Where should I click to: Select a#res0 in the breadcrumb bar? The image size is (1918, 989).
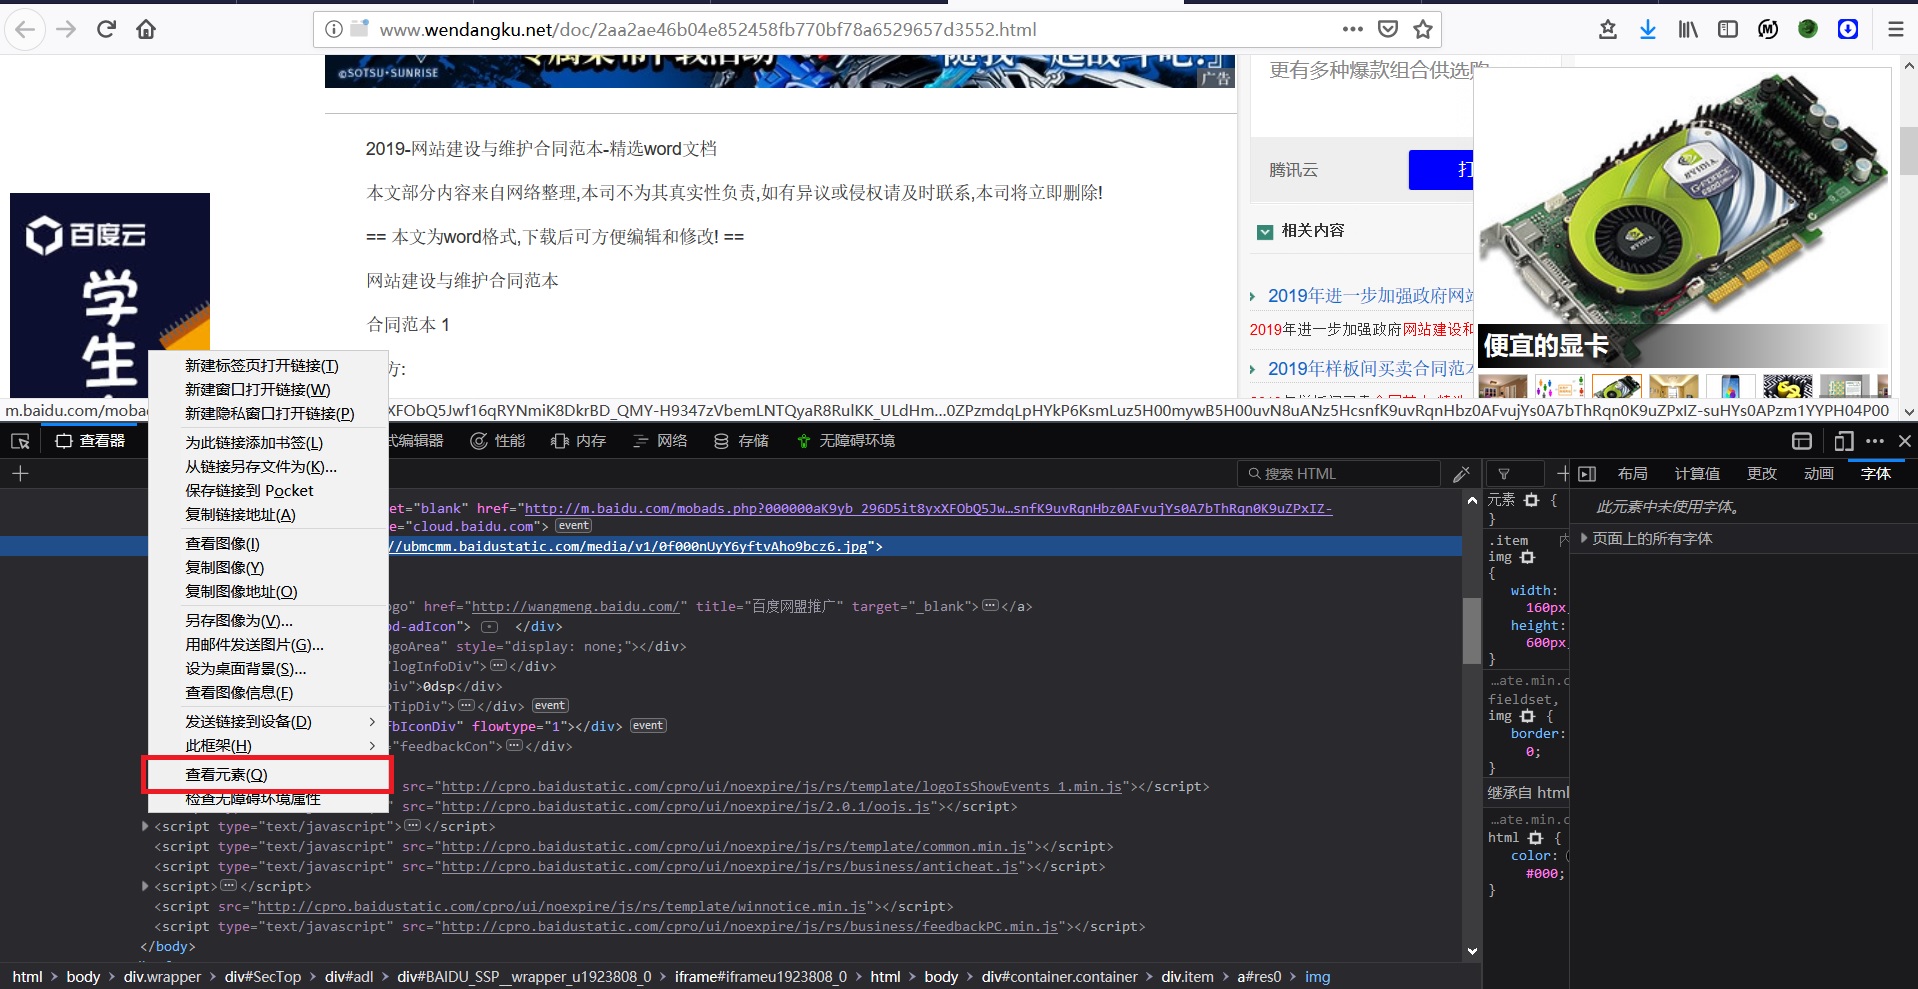pyautogui.click(x=1259, y=977)
